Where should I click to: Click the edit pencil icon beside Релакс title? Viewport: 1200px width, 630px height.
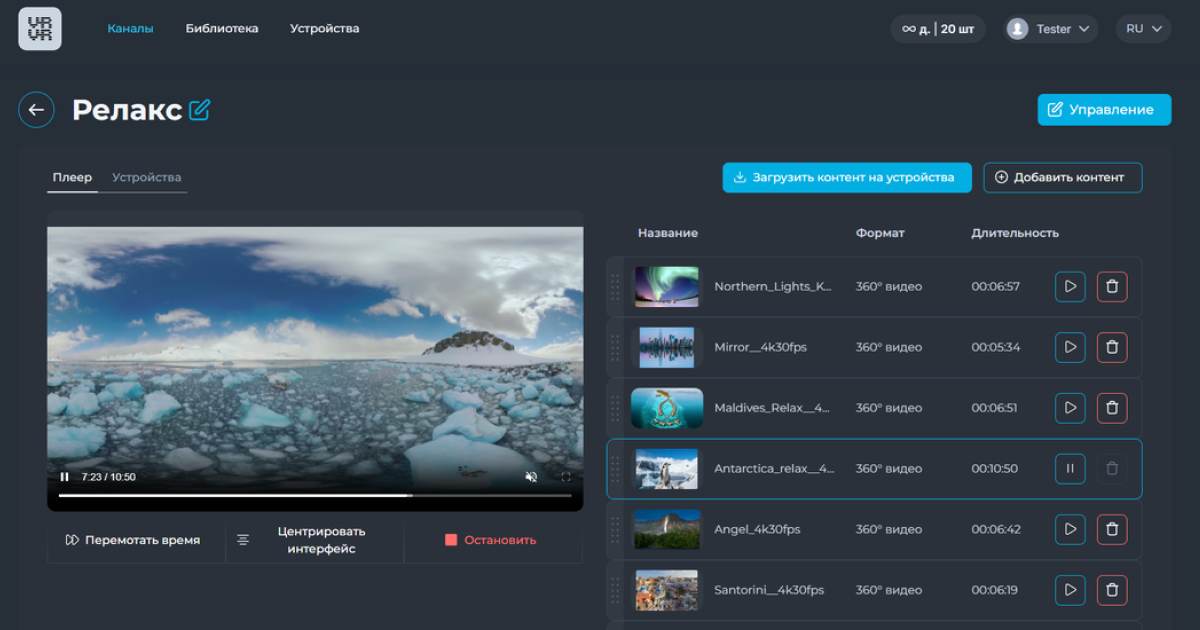(200, 110)
